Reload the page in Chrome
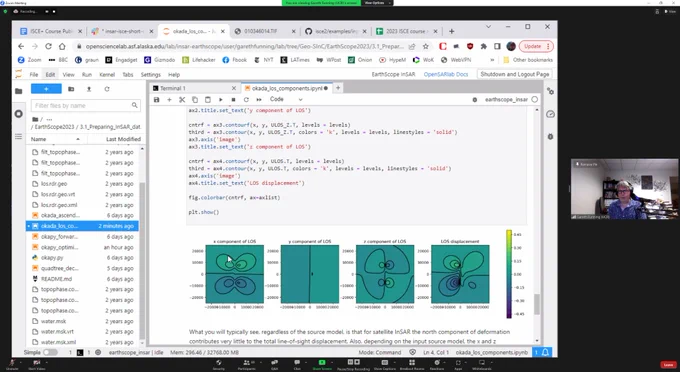 click(48, 46)
